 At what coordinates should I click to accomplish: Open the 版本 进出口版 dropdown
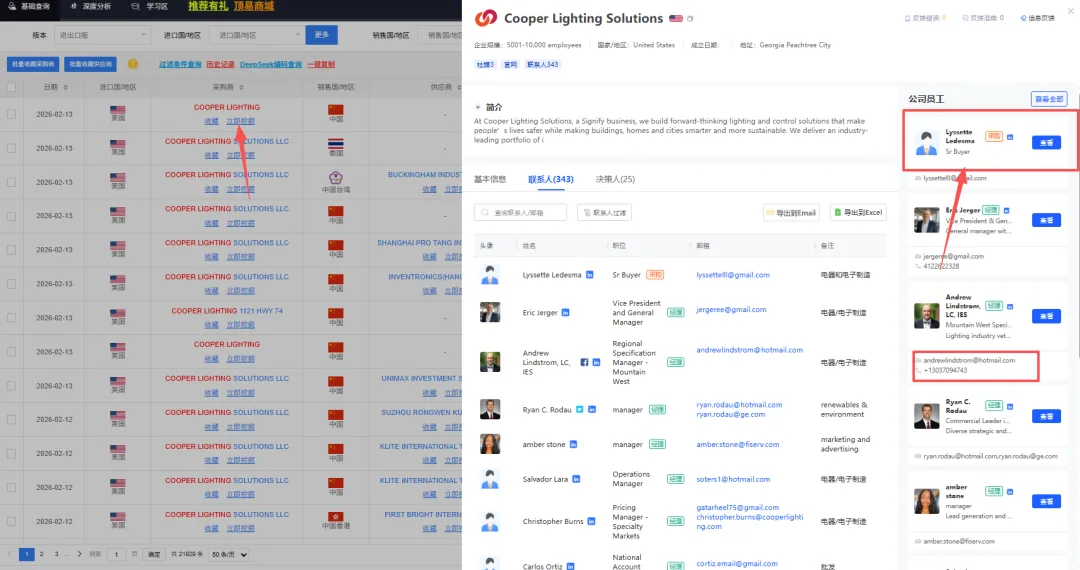coord(102,35)
